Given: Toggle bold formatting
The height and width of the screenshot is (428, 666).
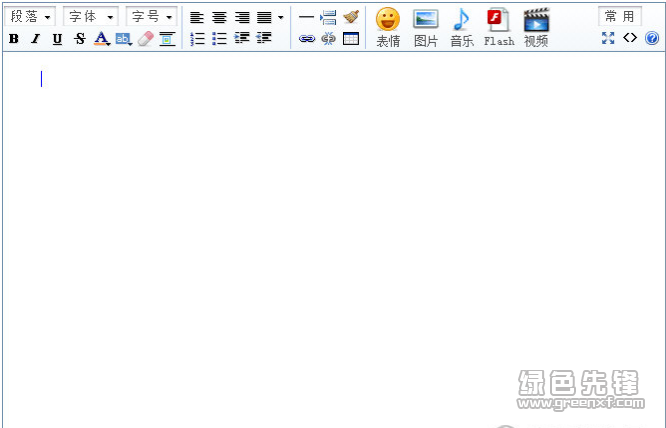Looking at the screenshot, I should tap(13, 39).
